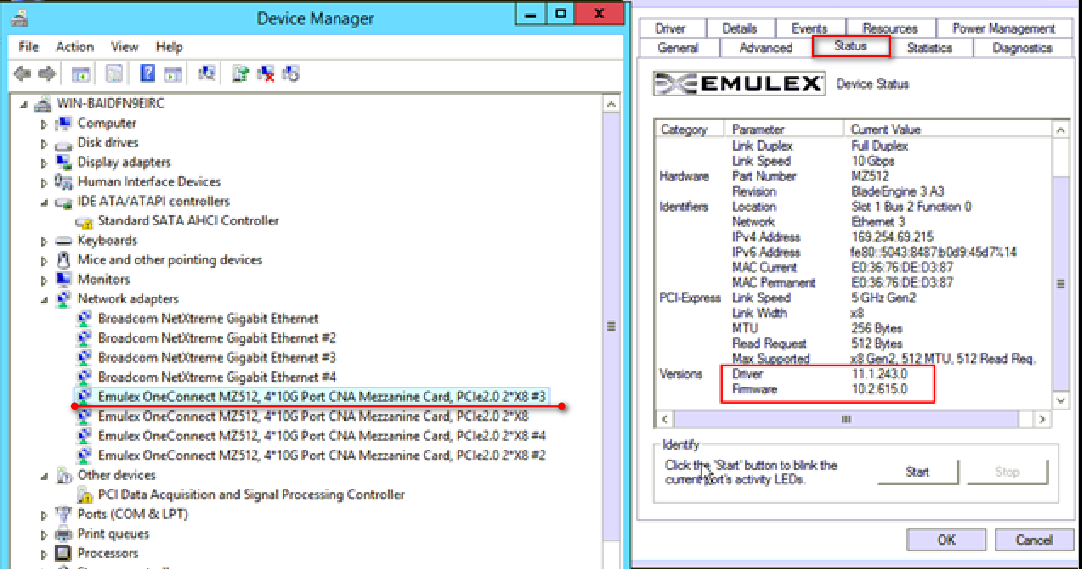Screen dimensions: 1082x569
Task: Collapse the WIN-BAIDFN9EIRC root node
Action: [x=24, y=104]
